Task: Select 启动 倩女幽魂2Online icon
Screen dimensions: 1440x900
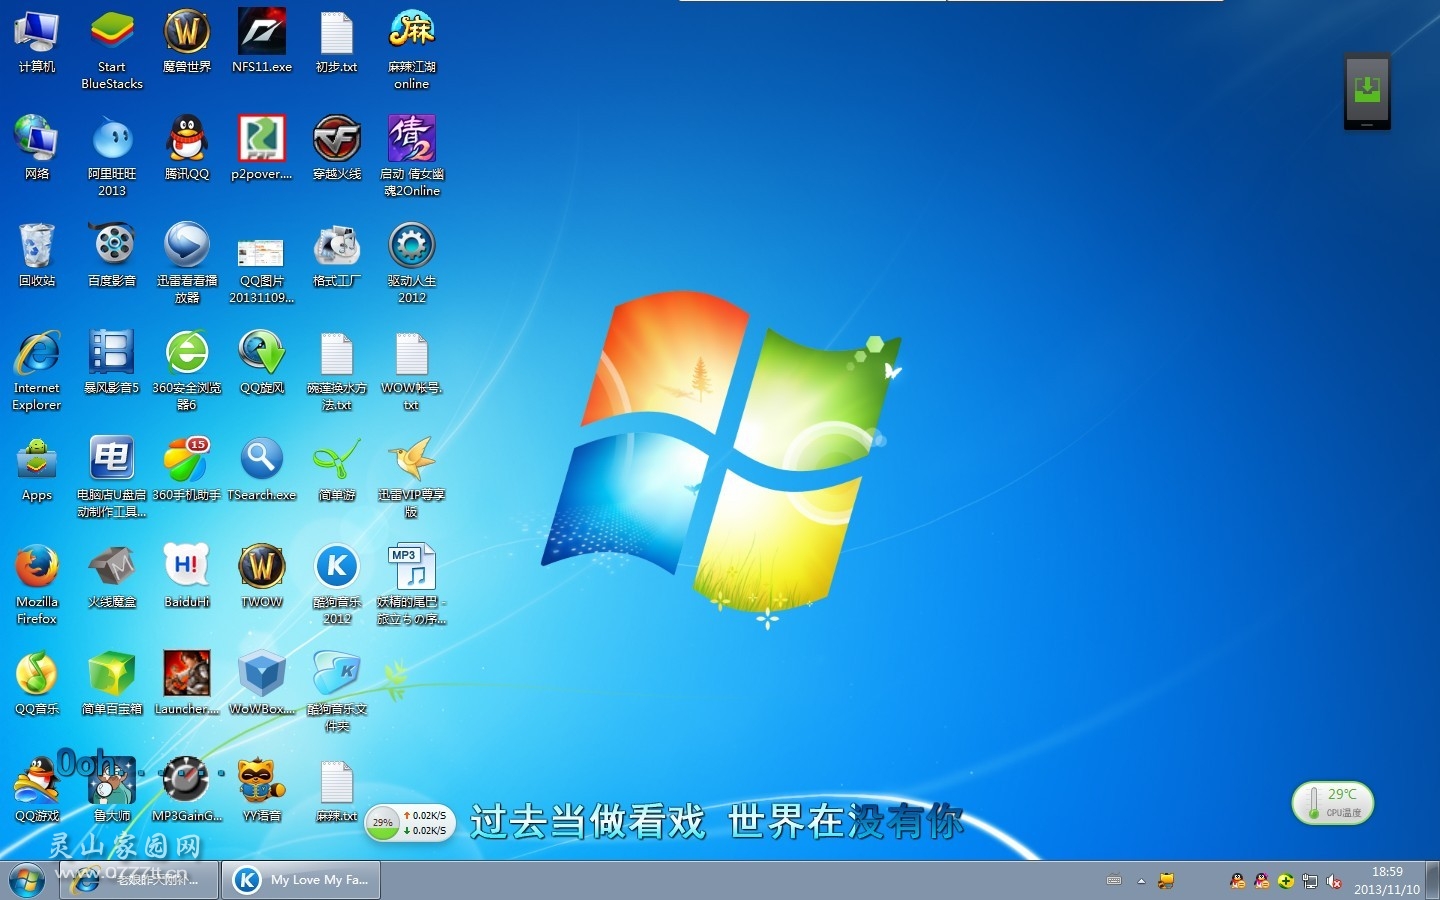Action: coord(412,157)
